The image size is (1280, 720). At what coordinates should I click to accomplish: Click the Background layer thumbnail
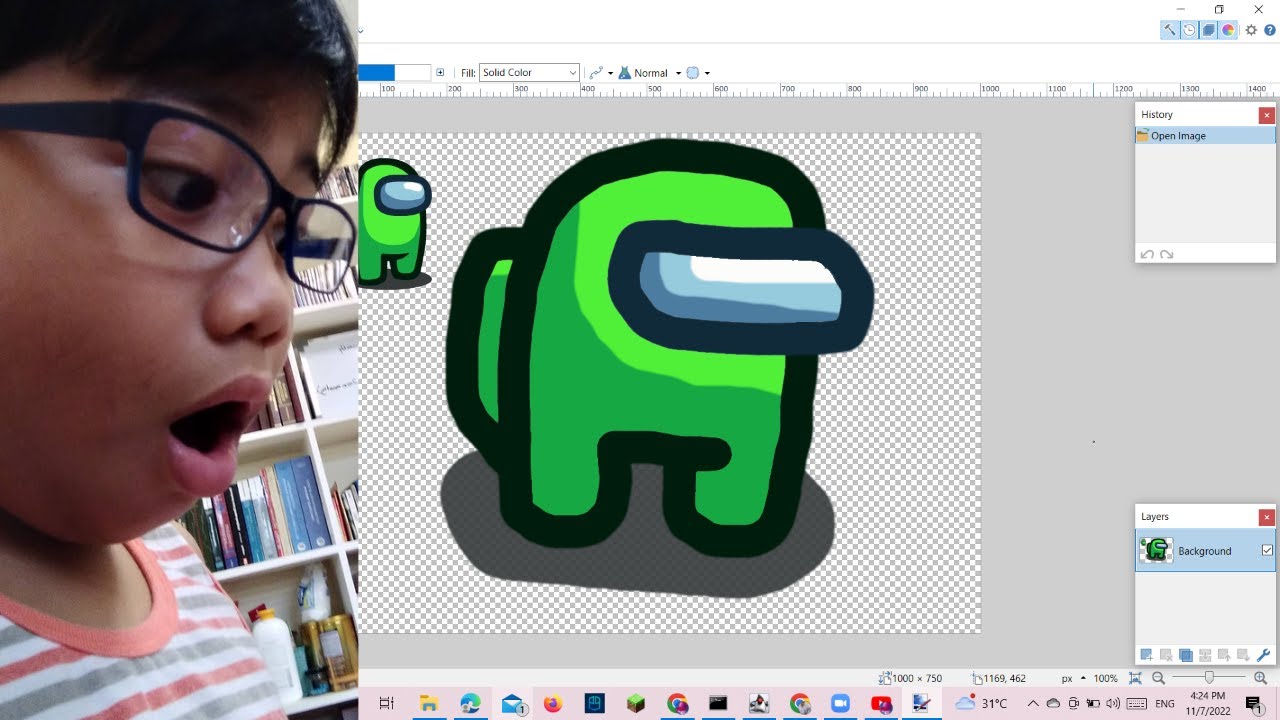(x=1157, y=550)
